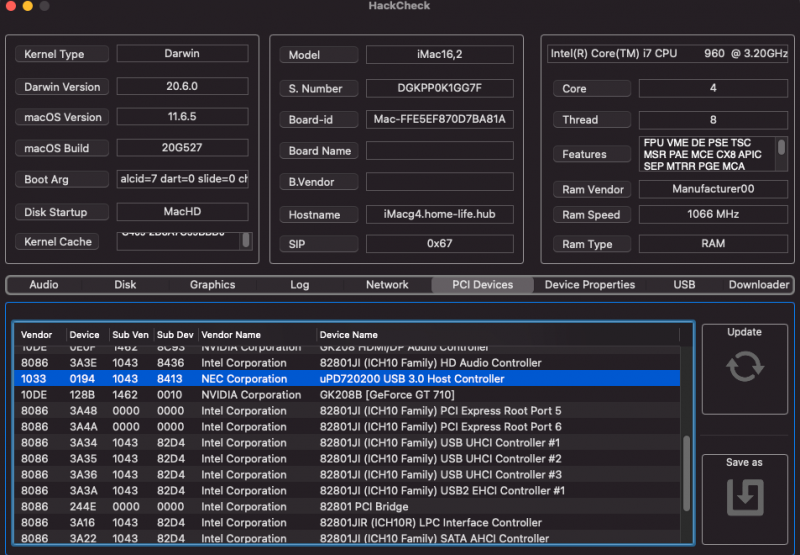Image resolution: width=800 pixels, height=555 pixels.
Task: Open the Device Properties tab
Action: coord(589,285)
